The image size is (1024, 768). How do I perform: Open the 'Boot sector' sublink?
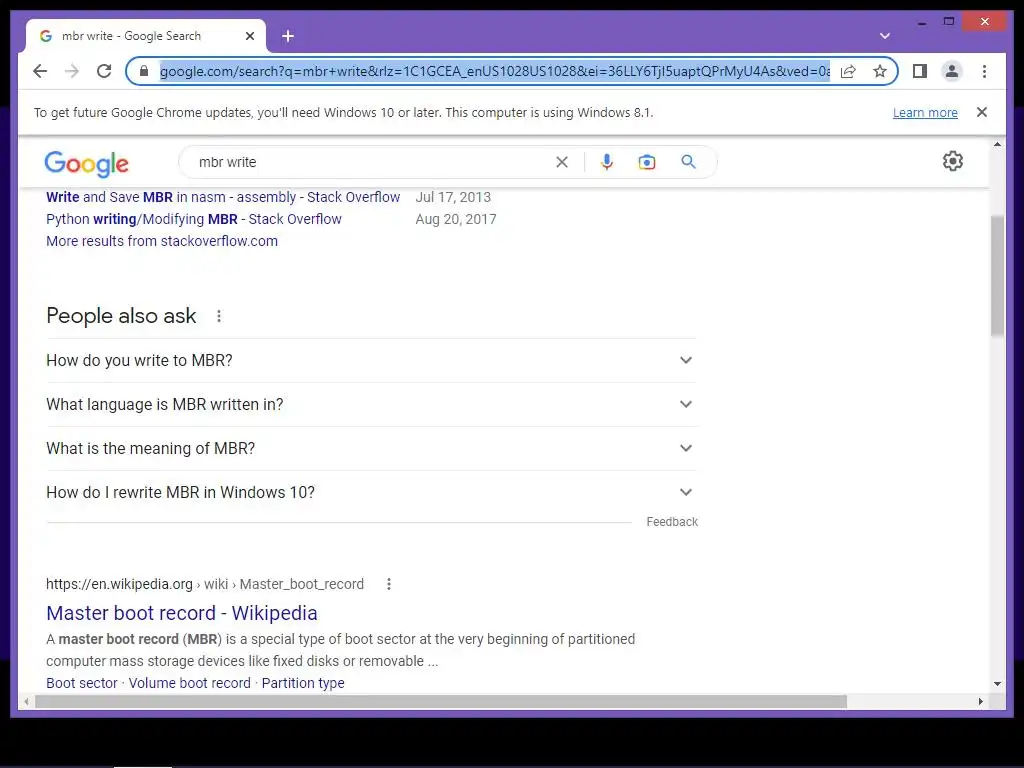click(82, 683)
